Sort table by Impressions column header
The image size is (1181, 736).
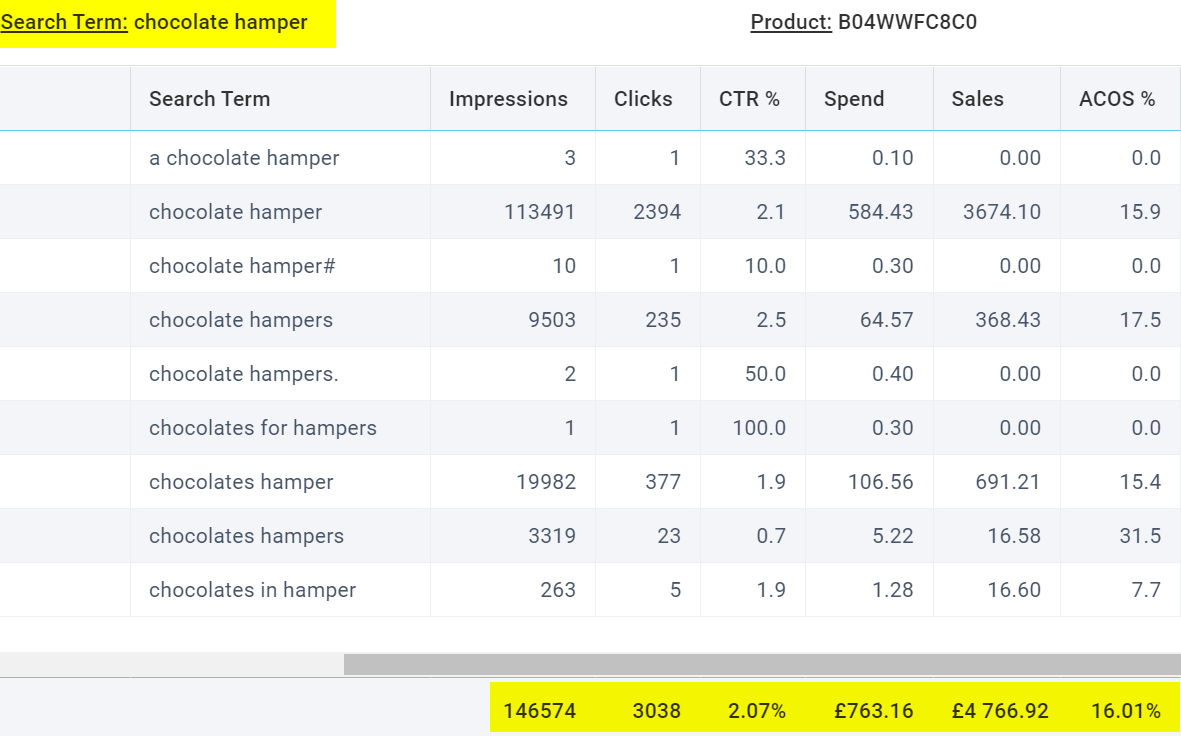coord(508,99)
